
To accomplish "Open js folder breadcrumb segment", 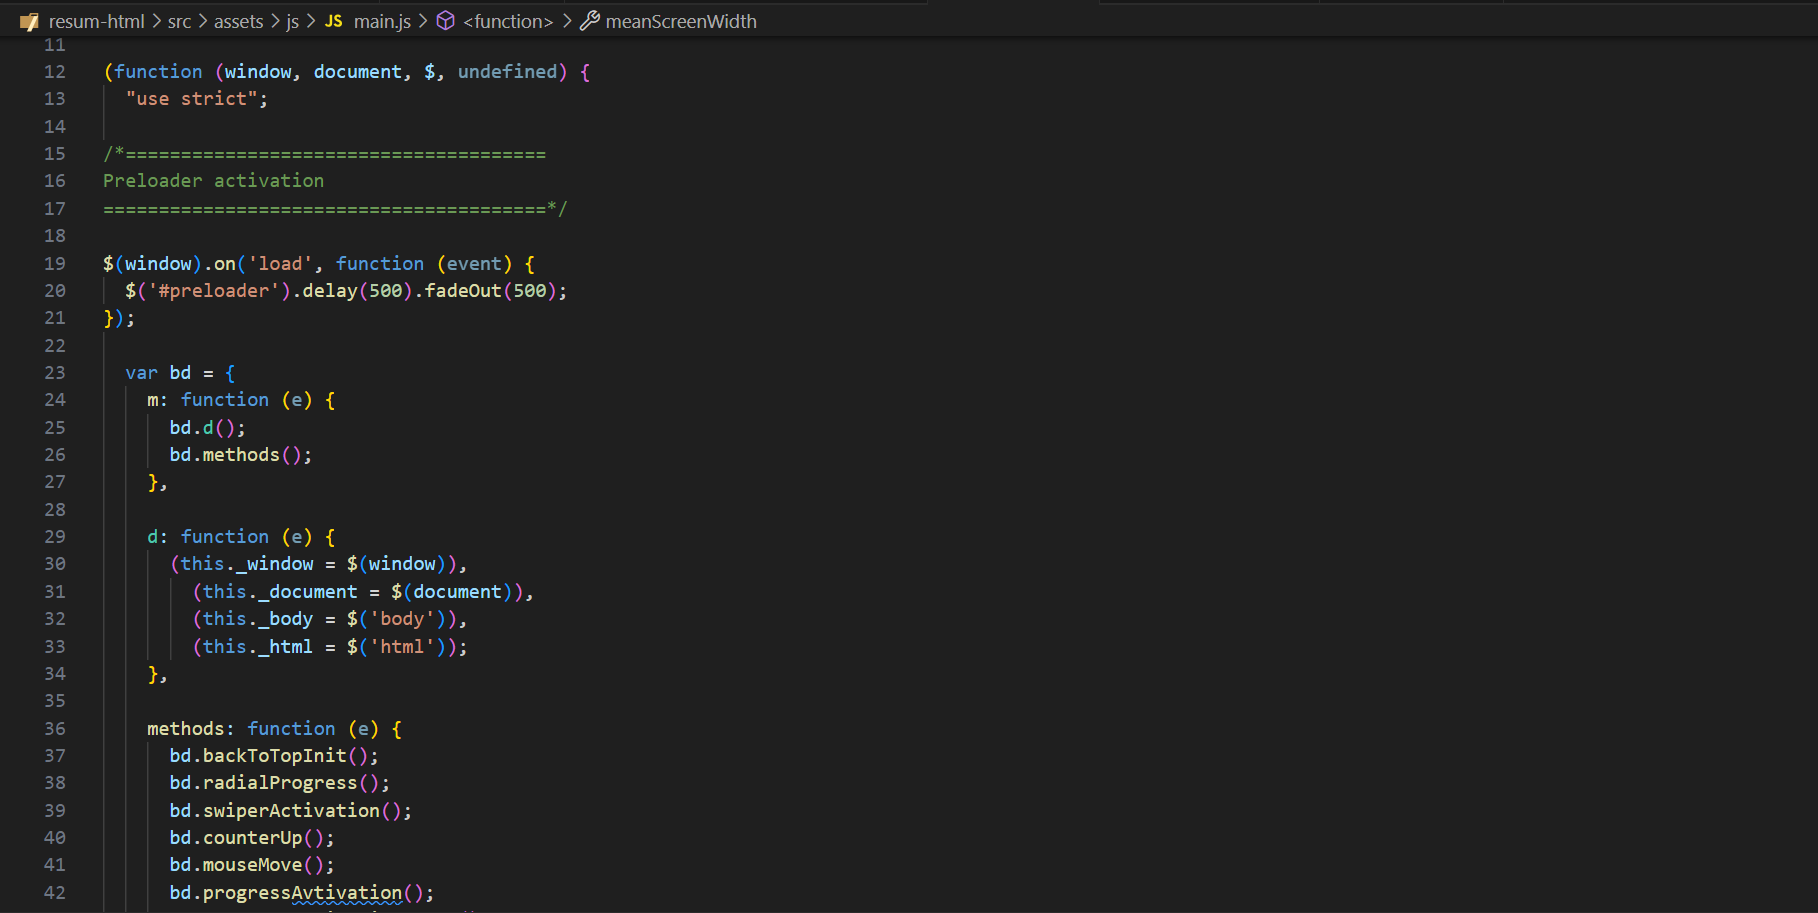I will 292,21.
